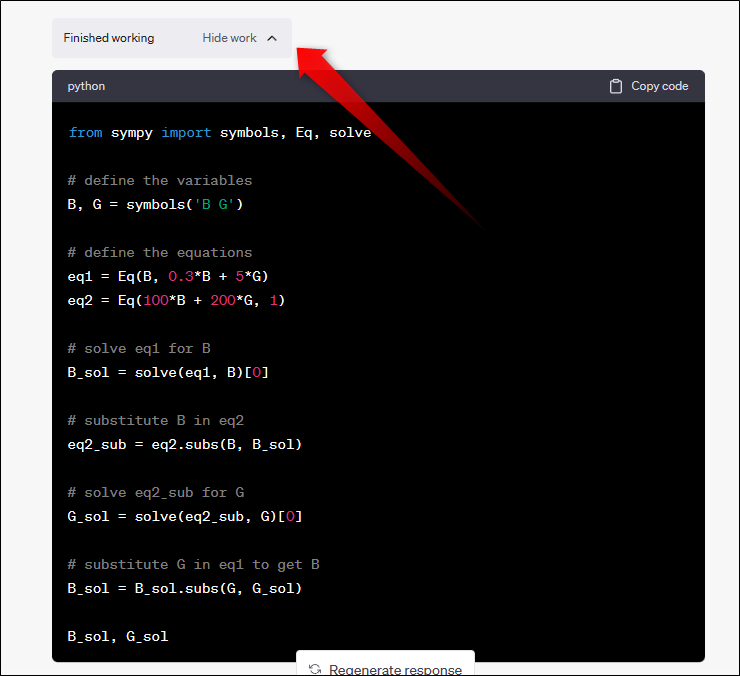The image size is (740, 676).
Task: Click the '# solve eq2_sub for G' comment
Action: (156, 493)
